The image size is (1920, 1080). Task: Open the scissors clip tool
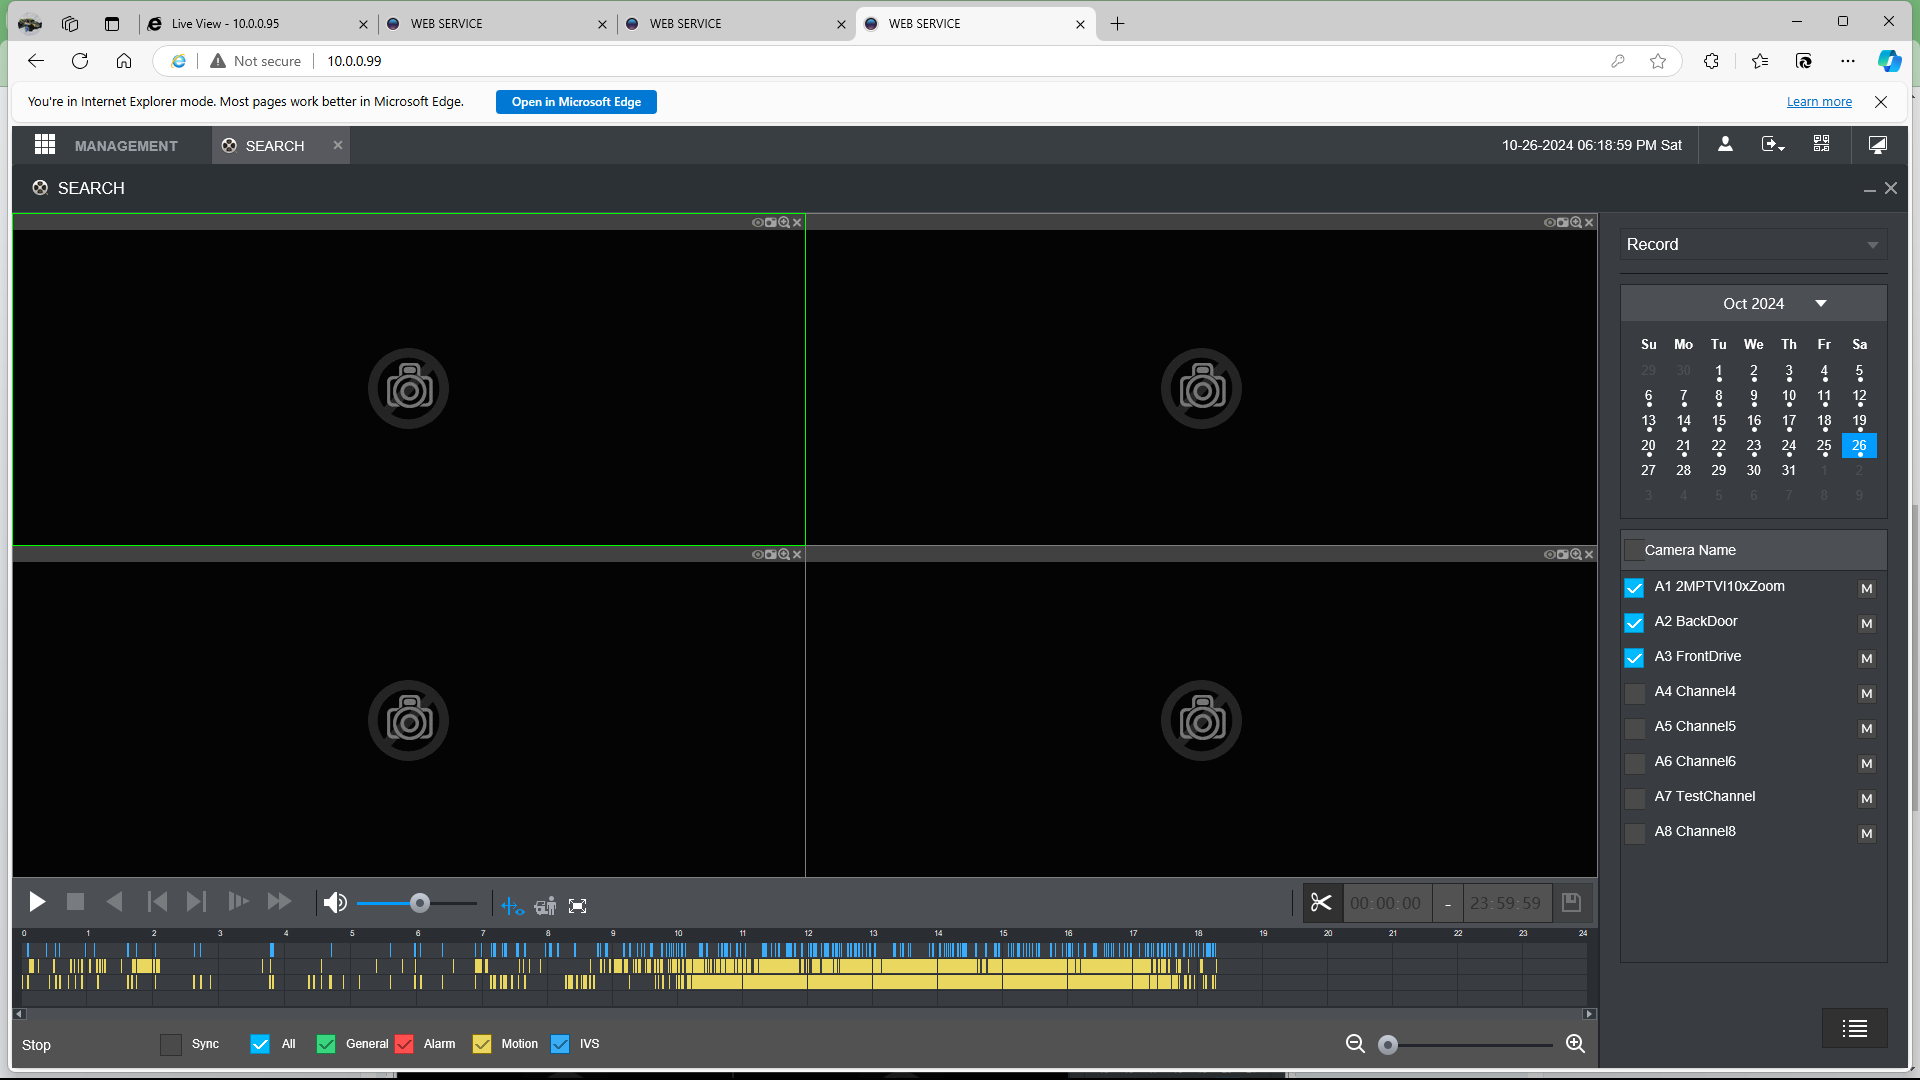(1321, 903)
